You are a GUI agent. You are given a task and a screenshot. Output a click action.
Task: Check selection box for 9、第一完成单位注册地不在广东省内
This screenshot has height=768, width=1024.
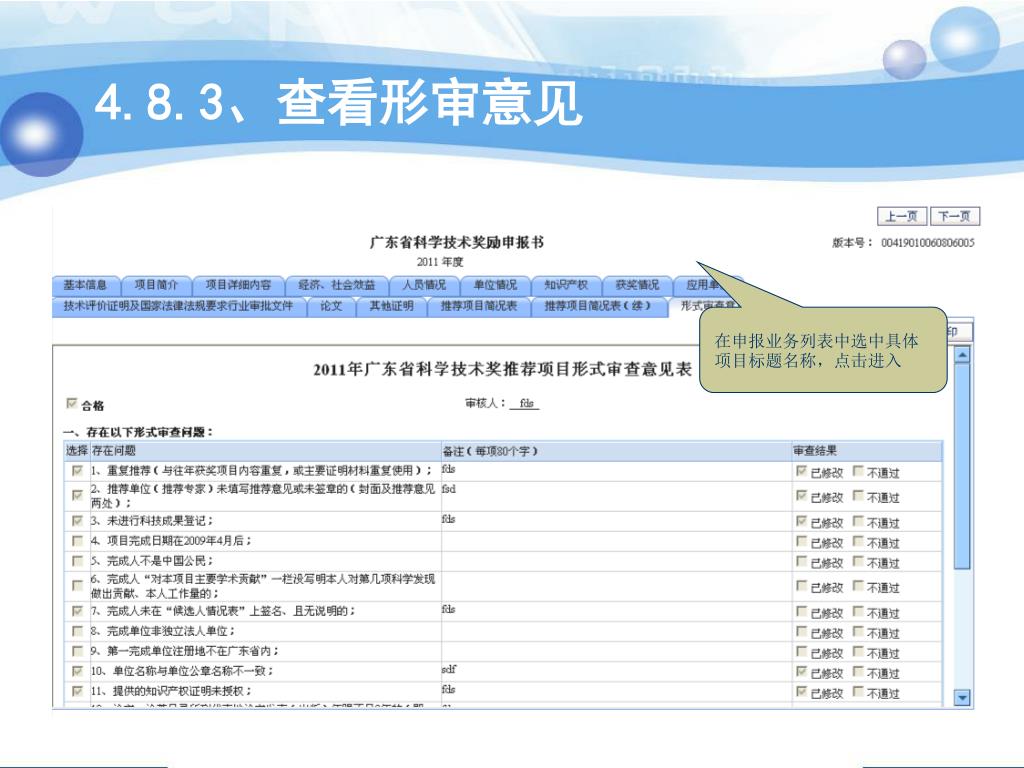tap(78, 651)
